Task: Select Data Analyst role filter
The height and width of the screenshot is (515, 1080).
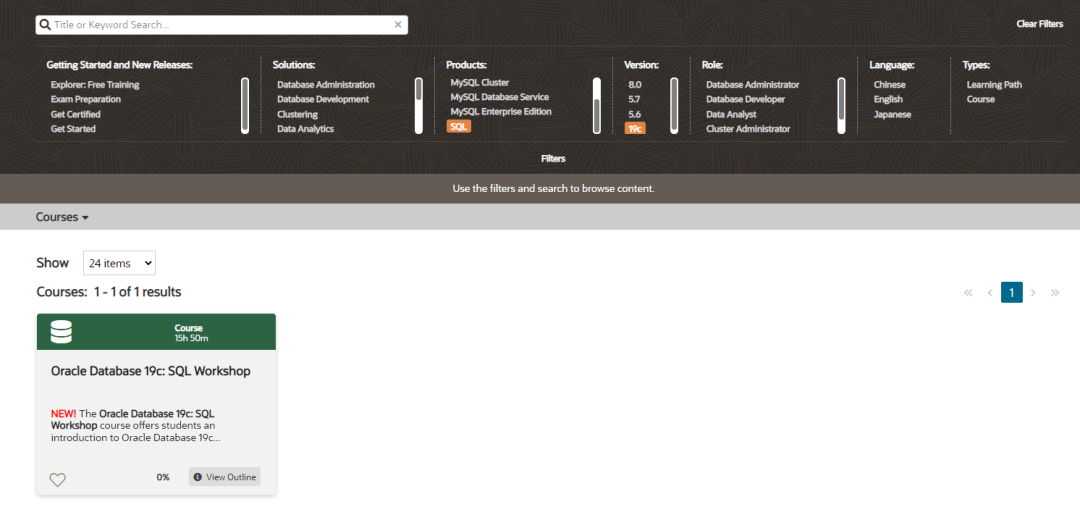Action: [x=731, y=114]
